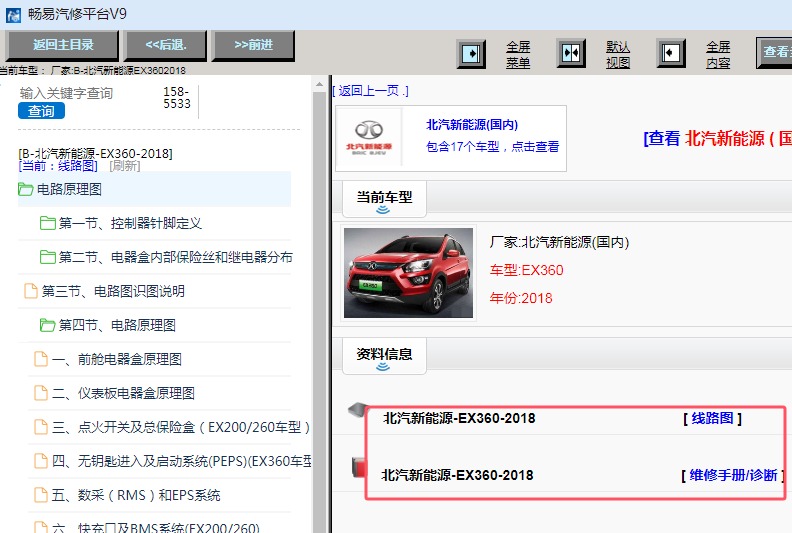This screenshot has width=792, height=533.
Task: Click 包含17个车型，点击查看 link
Action: (492, 147)
